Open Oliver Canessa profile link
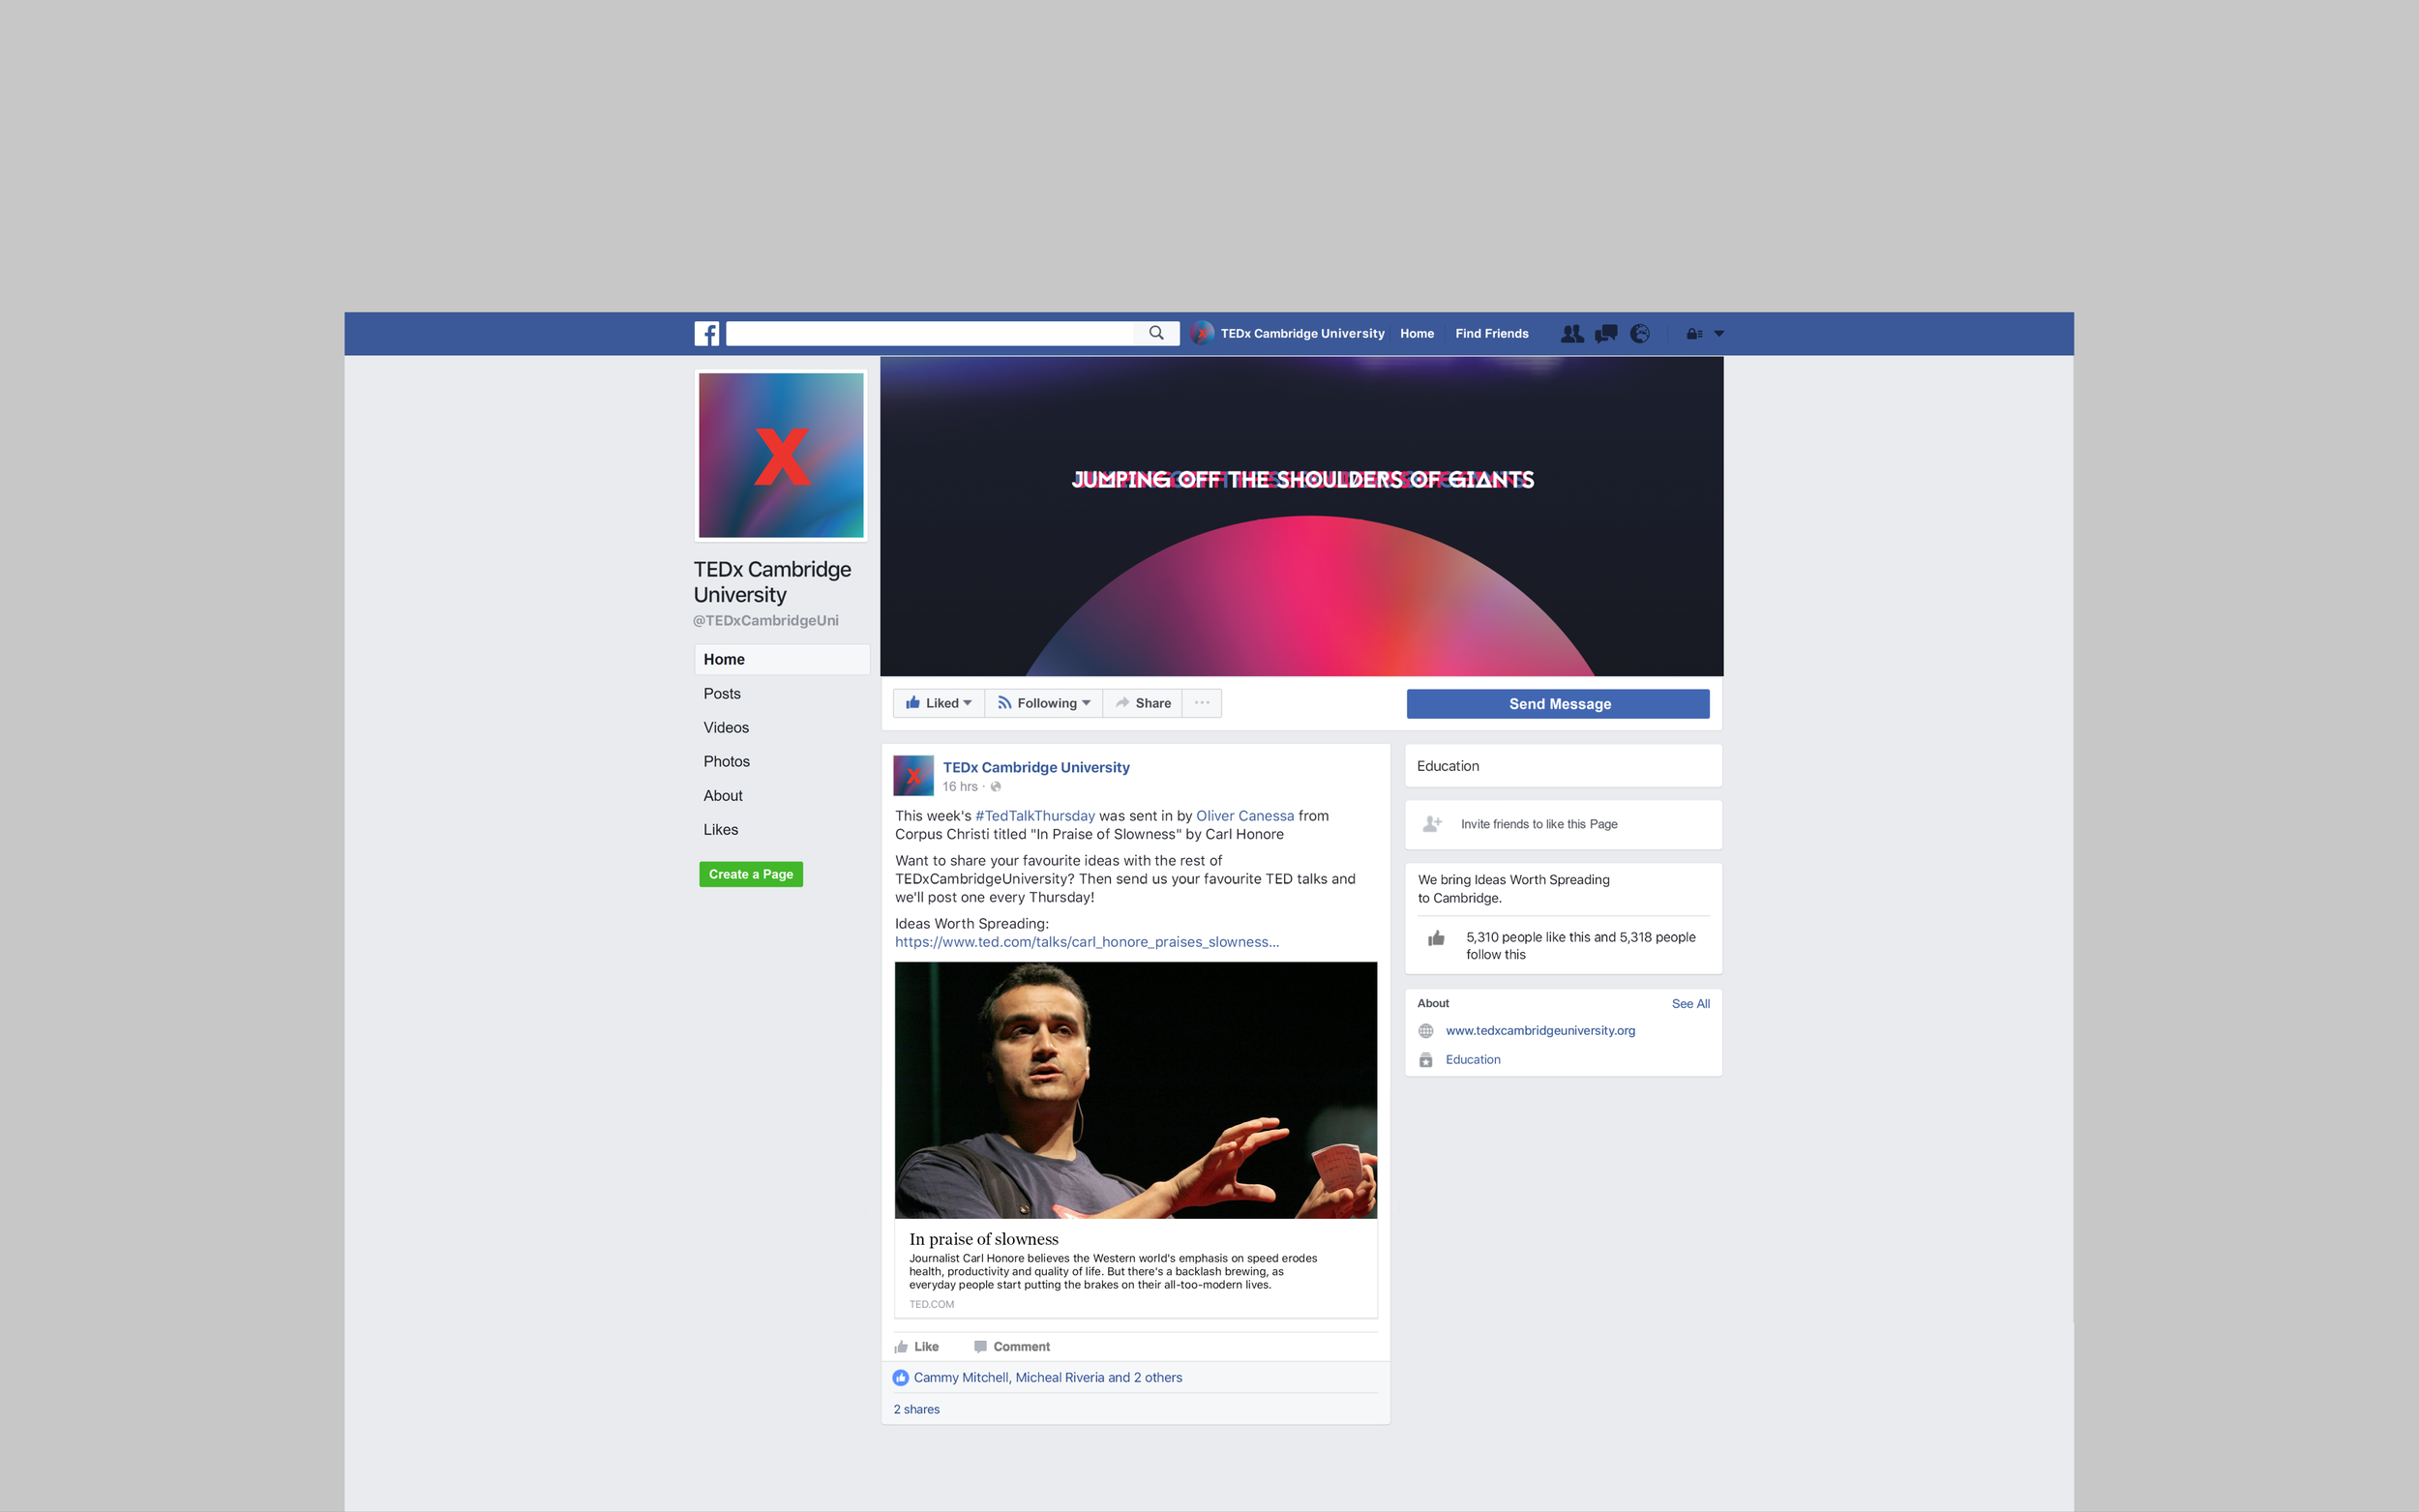Image resolution: width=2419 pixels, height=1512 pixels. [1245, 816]
